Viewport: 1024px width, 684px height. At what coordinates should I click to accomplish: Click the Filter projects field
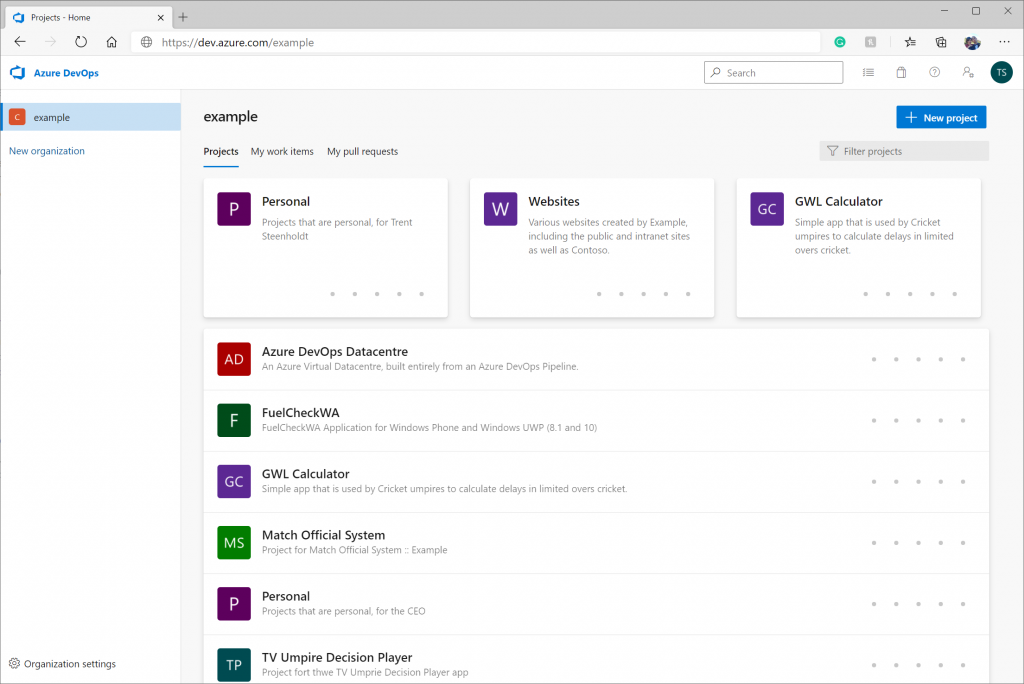click(x=904, y=151)
